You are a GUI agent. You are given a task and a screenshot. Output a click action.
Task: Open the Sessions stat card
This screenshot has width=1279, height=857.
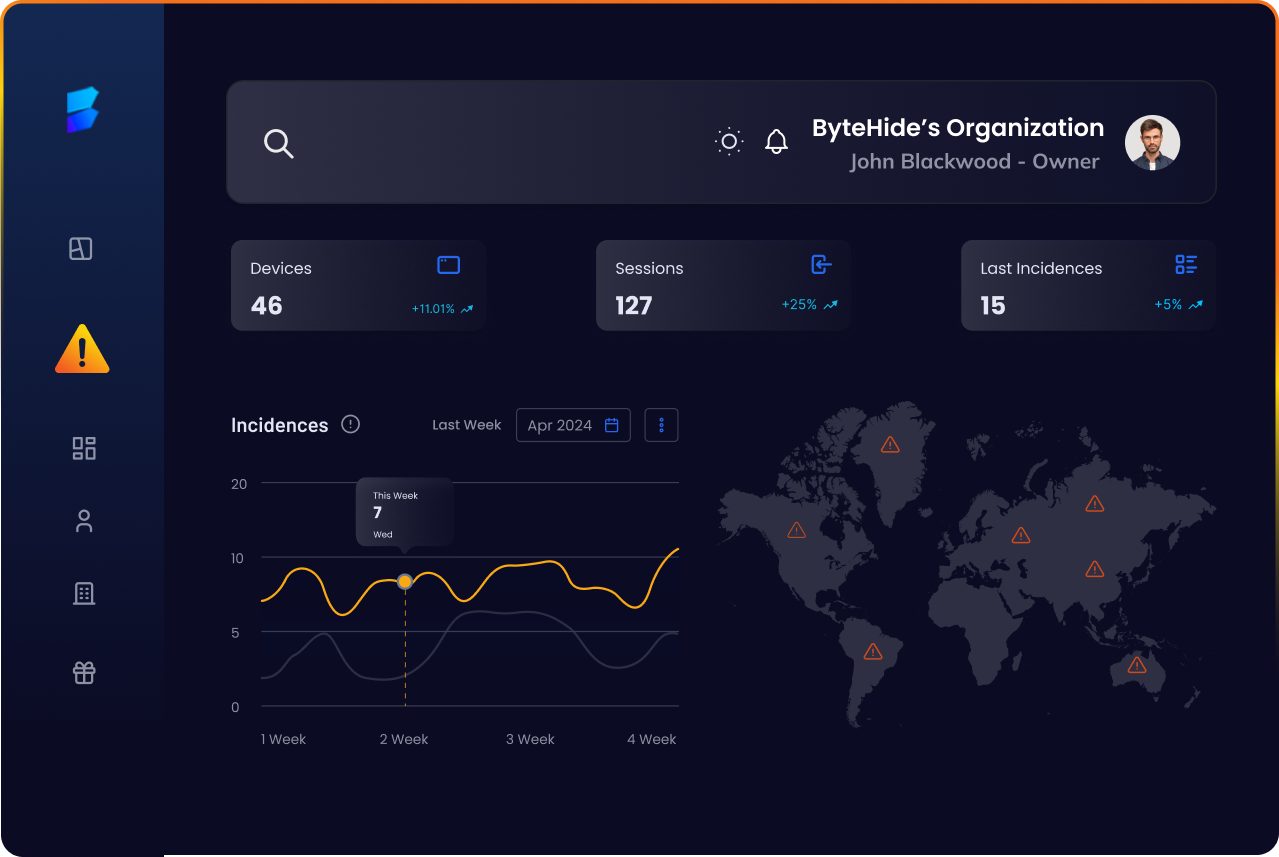coord(723,286)
